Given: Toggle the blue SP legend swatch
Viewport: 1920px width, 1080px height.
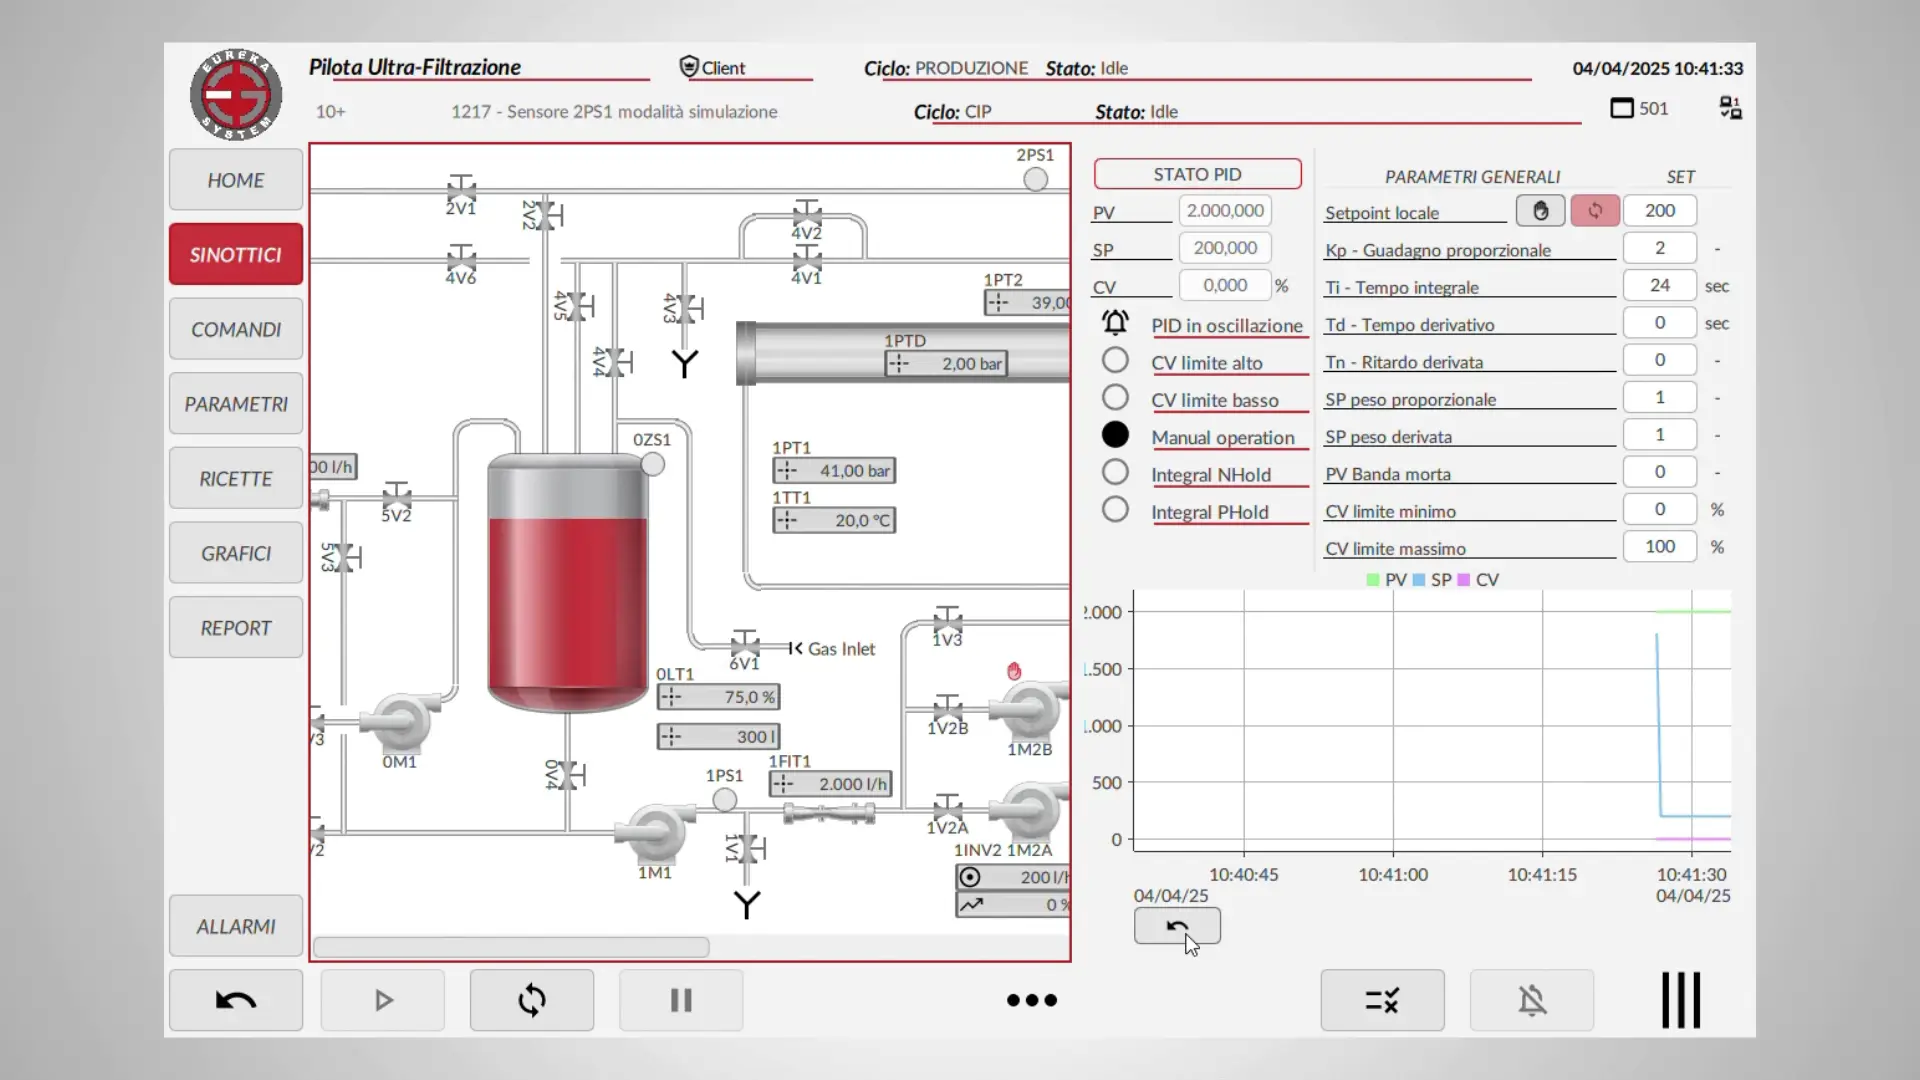Looking at the screenshot, I should pyautogui.click(x=1419, y=580).
